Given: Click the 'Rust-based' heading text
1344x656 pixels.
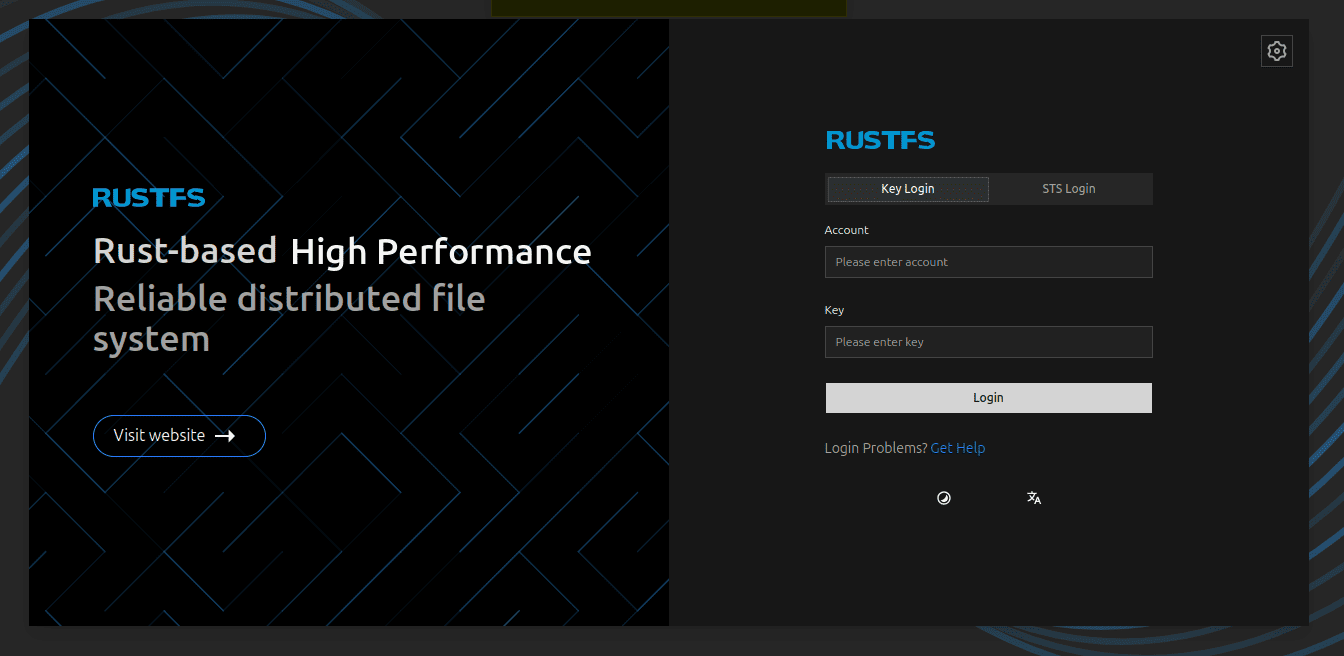Looking at the screenshot, I should 185,251.
